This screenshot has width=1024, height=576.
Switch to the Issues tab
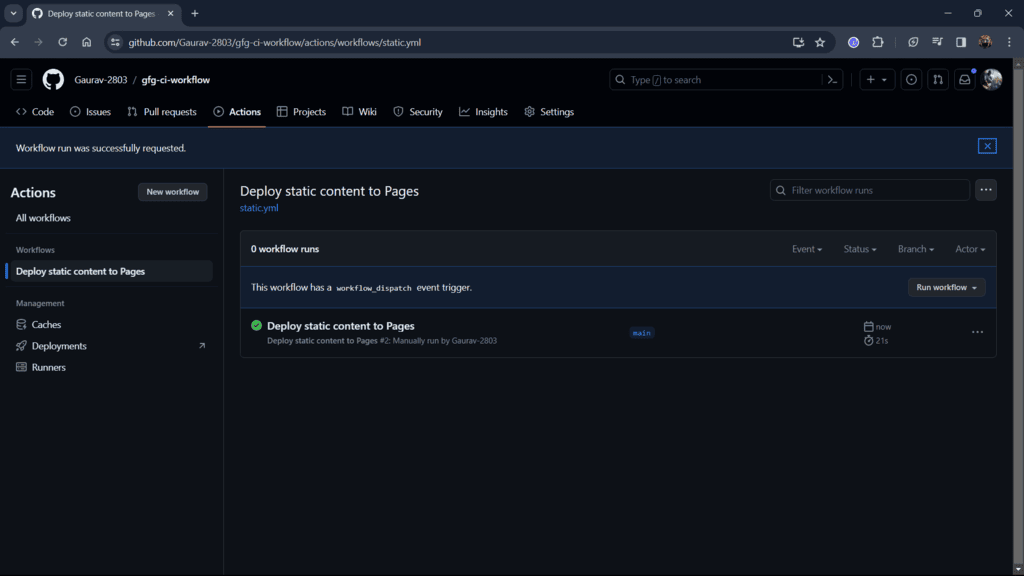[x=90, y=112]
